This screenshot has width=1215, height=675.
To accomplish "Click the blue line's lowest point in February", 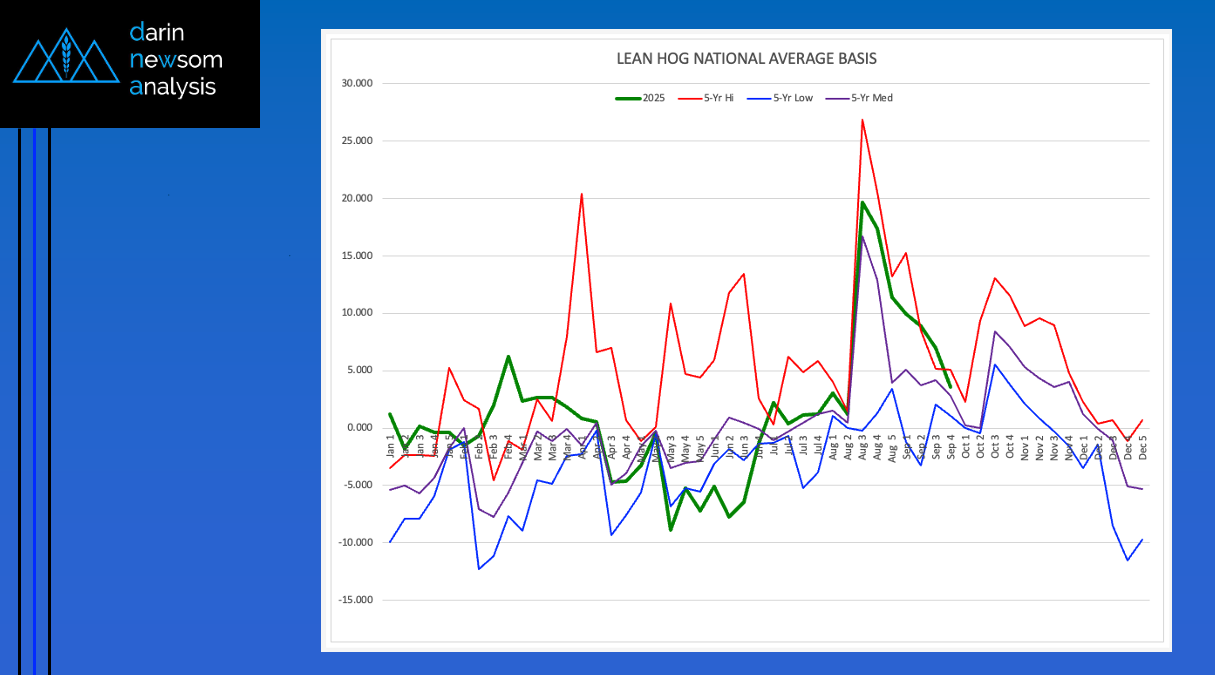I will tap(478, 569).
